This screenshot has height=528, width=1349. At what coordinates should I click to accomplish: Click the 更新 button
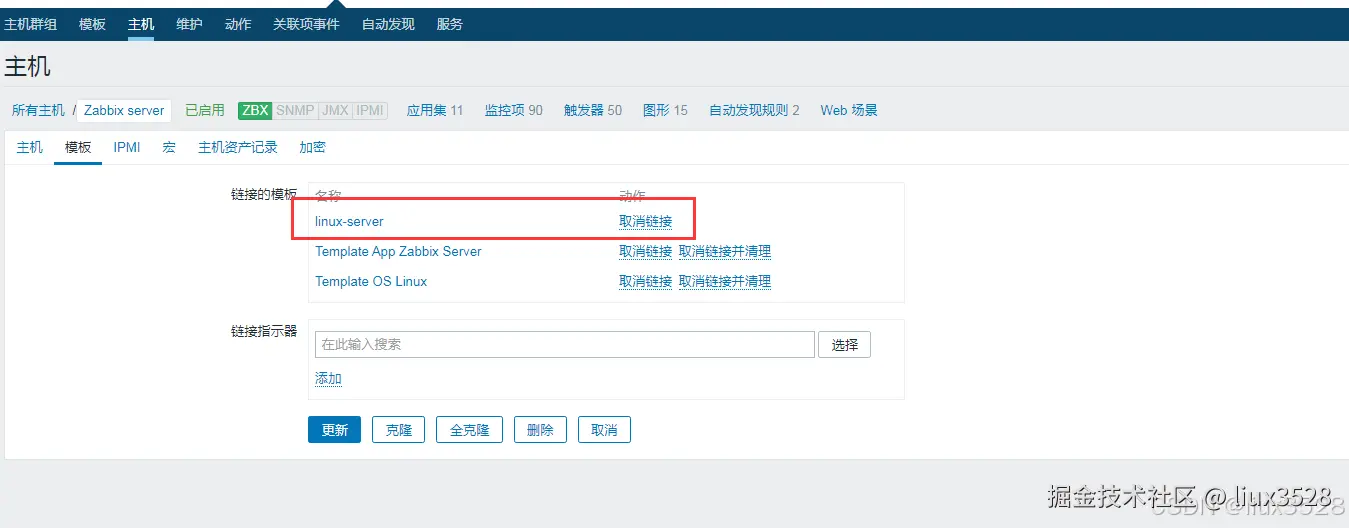(334, 430)
